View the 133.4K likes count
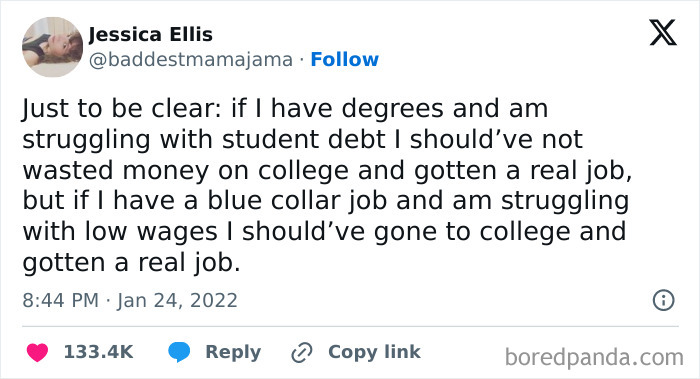The image size is (700, 379). (99, 352)
